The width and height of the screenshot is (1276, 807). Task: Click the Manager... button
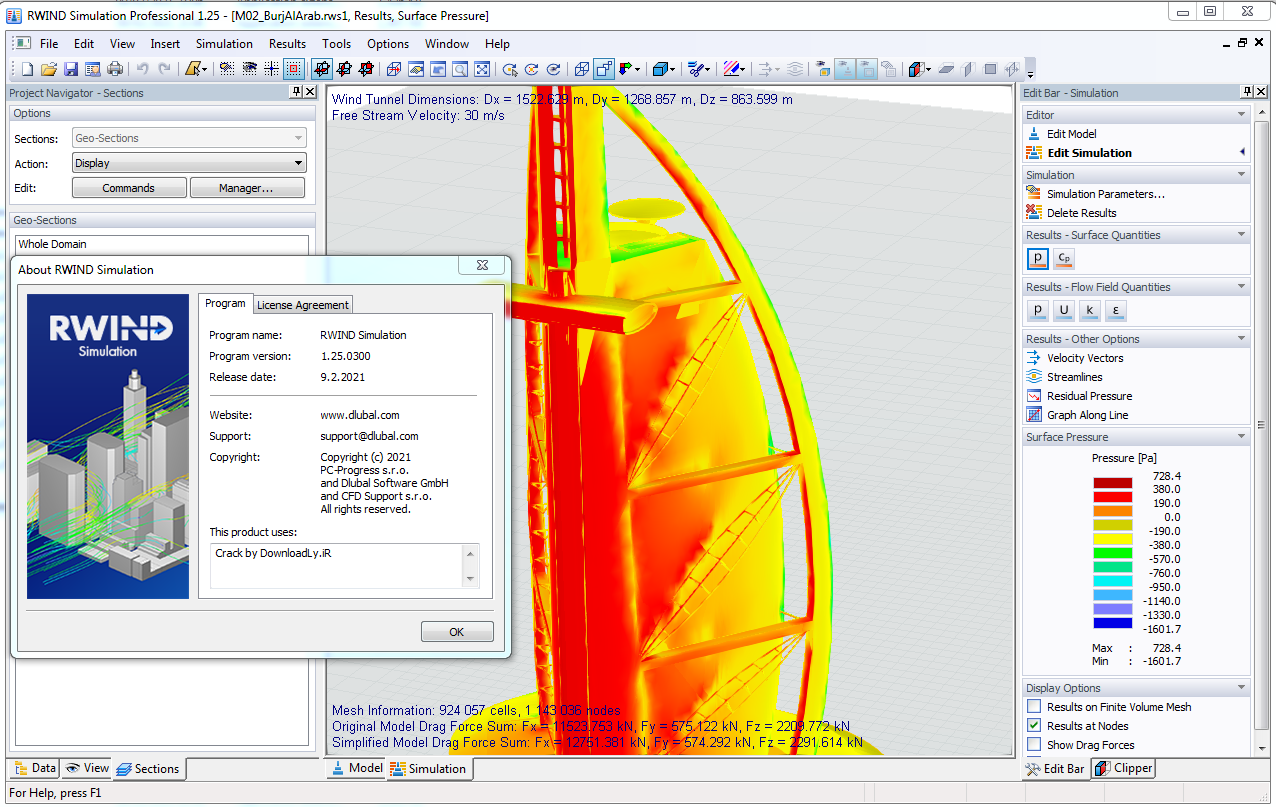point(247,188)
